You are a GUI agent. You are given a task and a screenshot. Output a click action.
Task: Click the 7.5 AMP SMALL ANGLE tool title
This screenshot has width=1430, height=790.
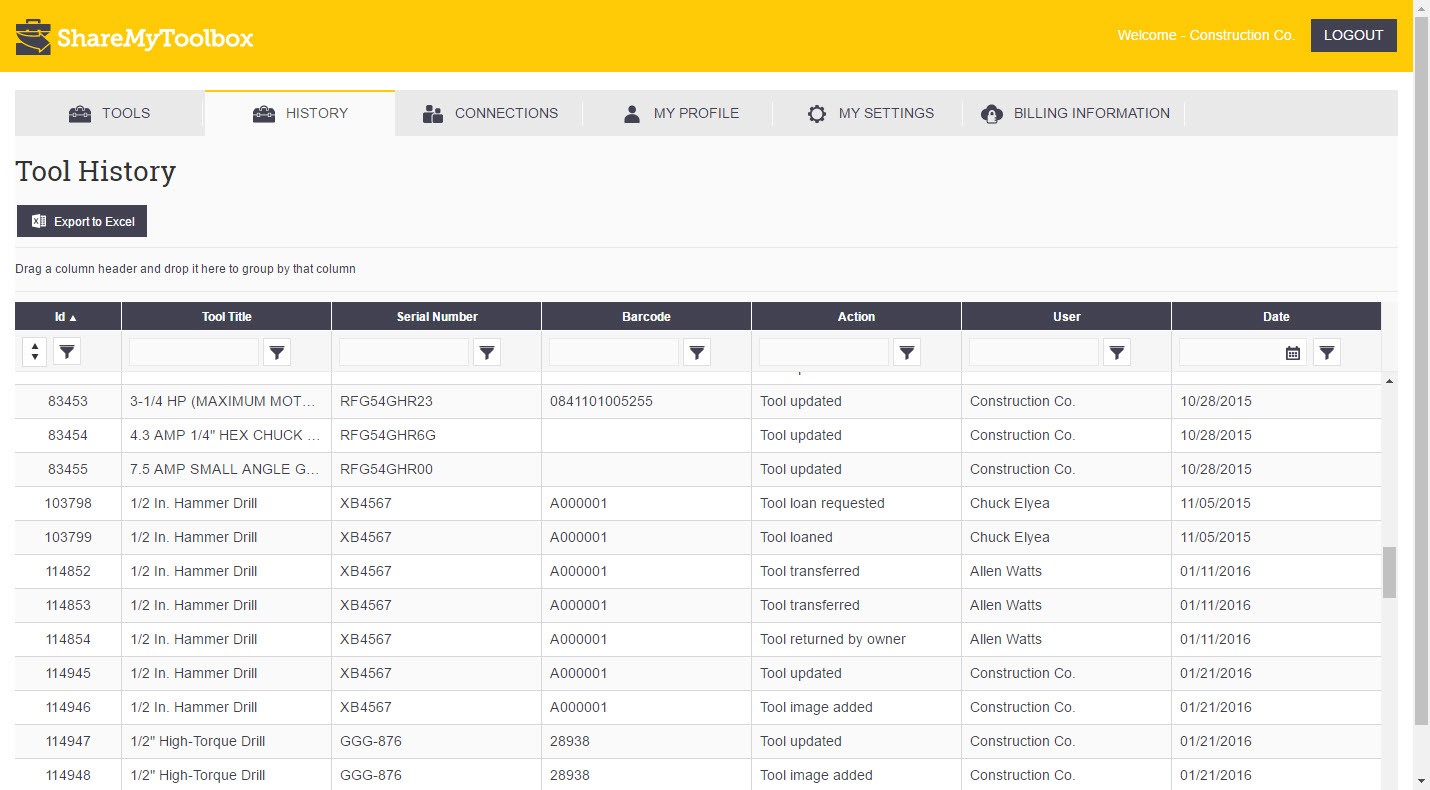225,469
